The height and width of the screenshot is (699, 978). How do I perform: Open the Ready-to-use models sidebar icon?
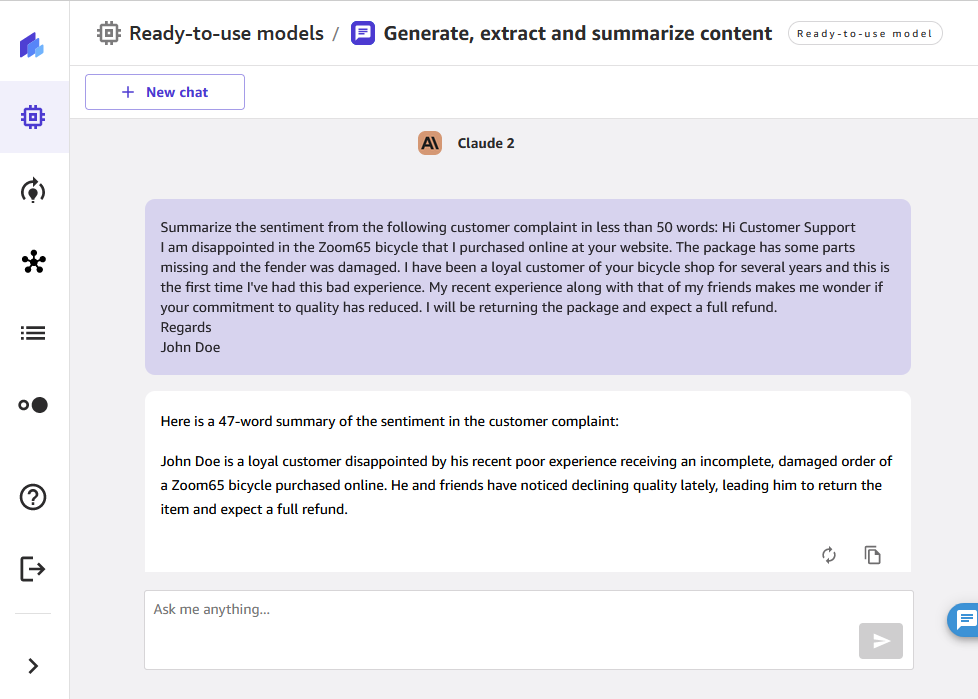pyautogui.click(x=33, y=117)
